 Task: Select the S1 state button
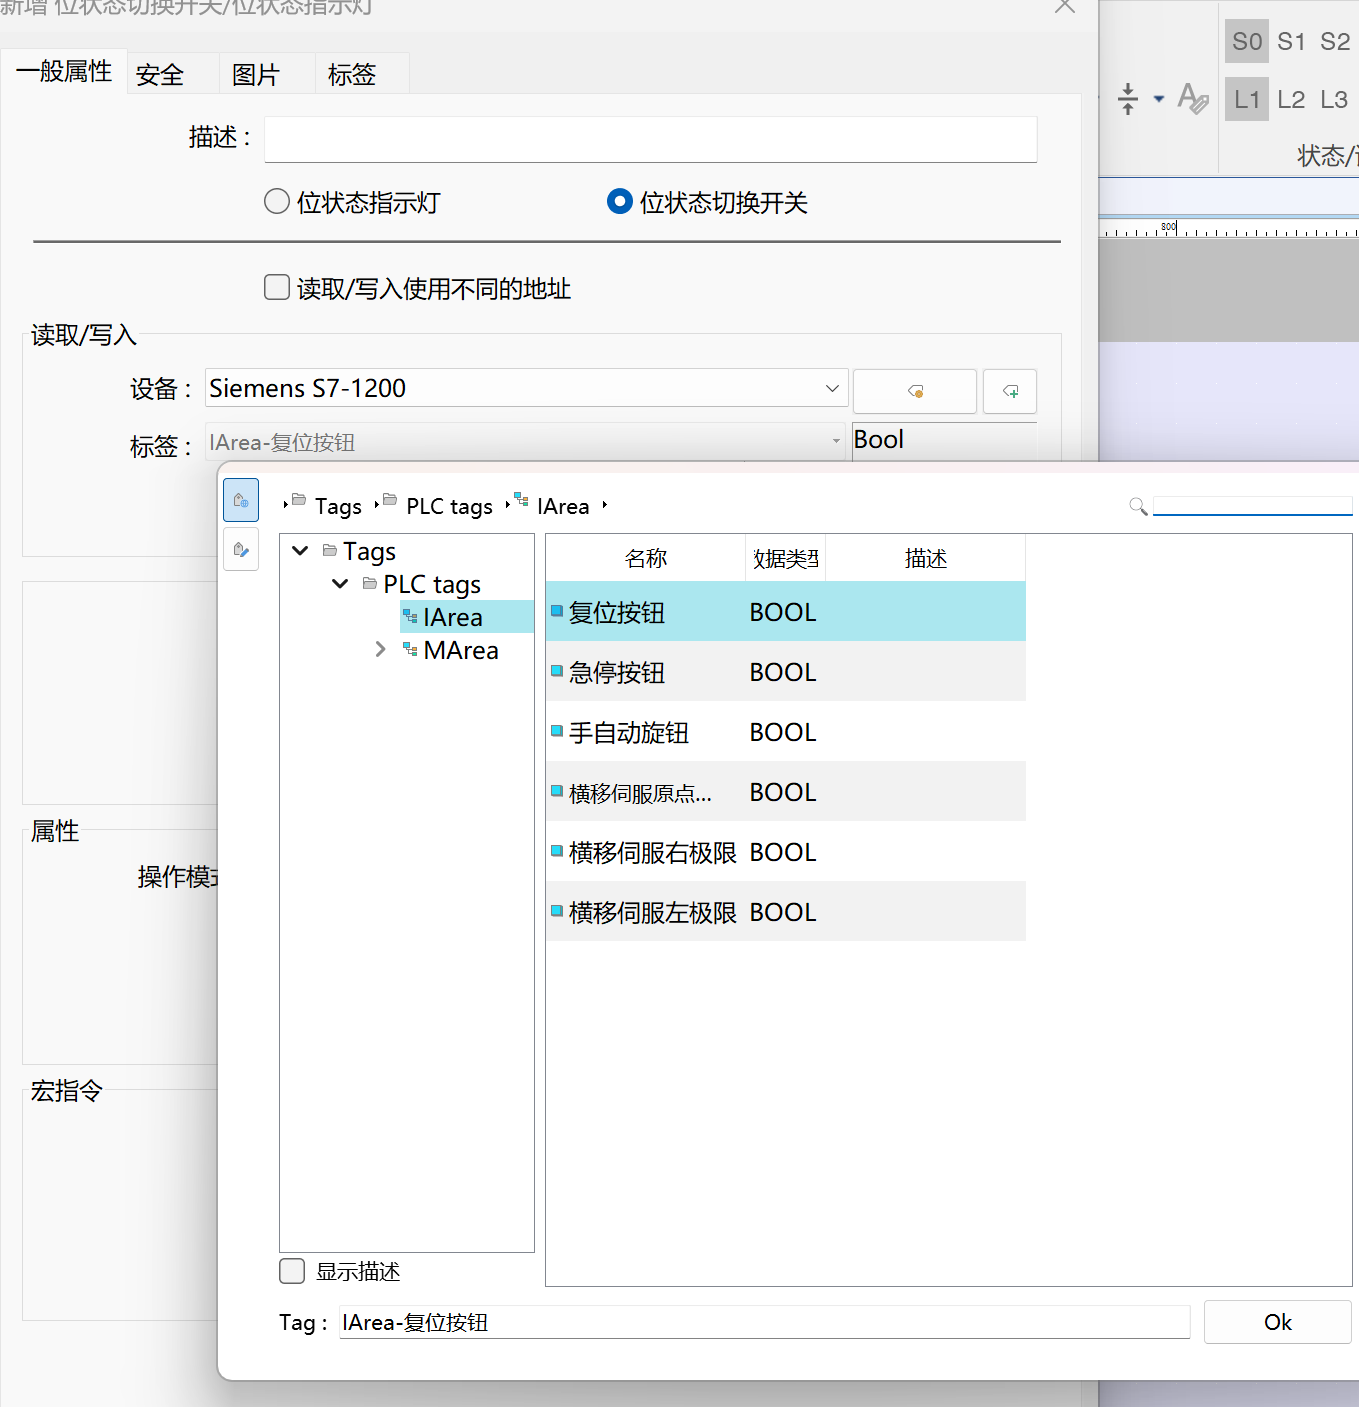1290,42
